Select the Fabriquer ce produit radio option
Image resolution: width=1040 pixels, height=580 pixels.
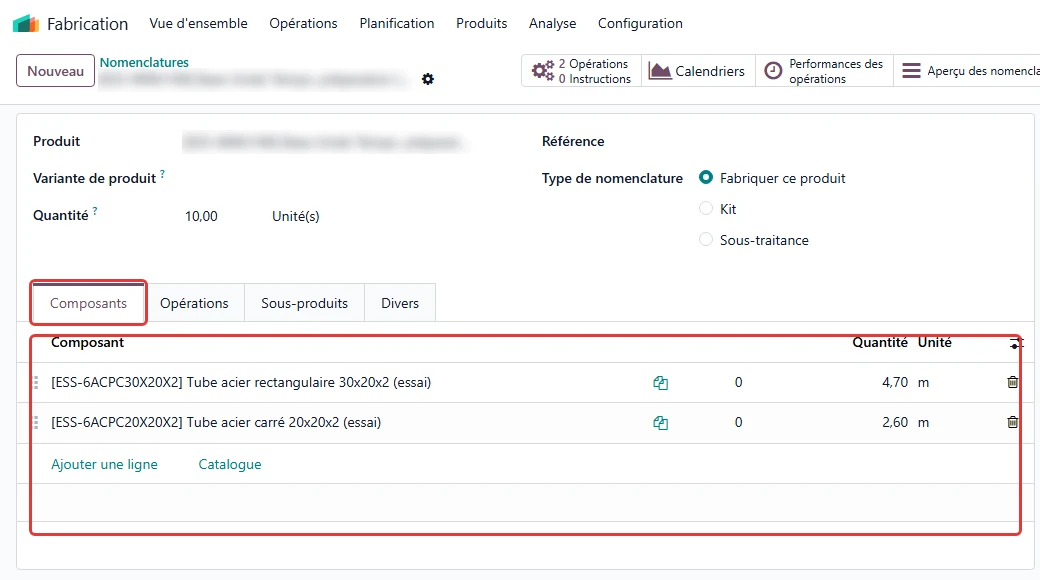pos(706,177)
